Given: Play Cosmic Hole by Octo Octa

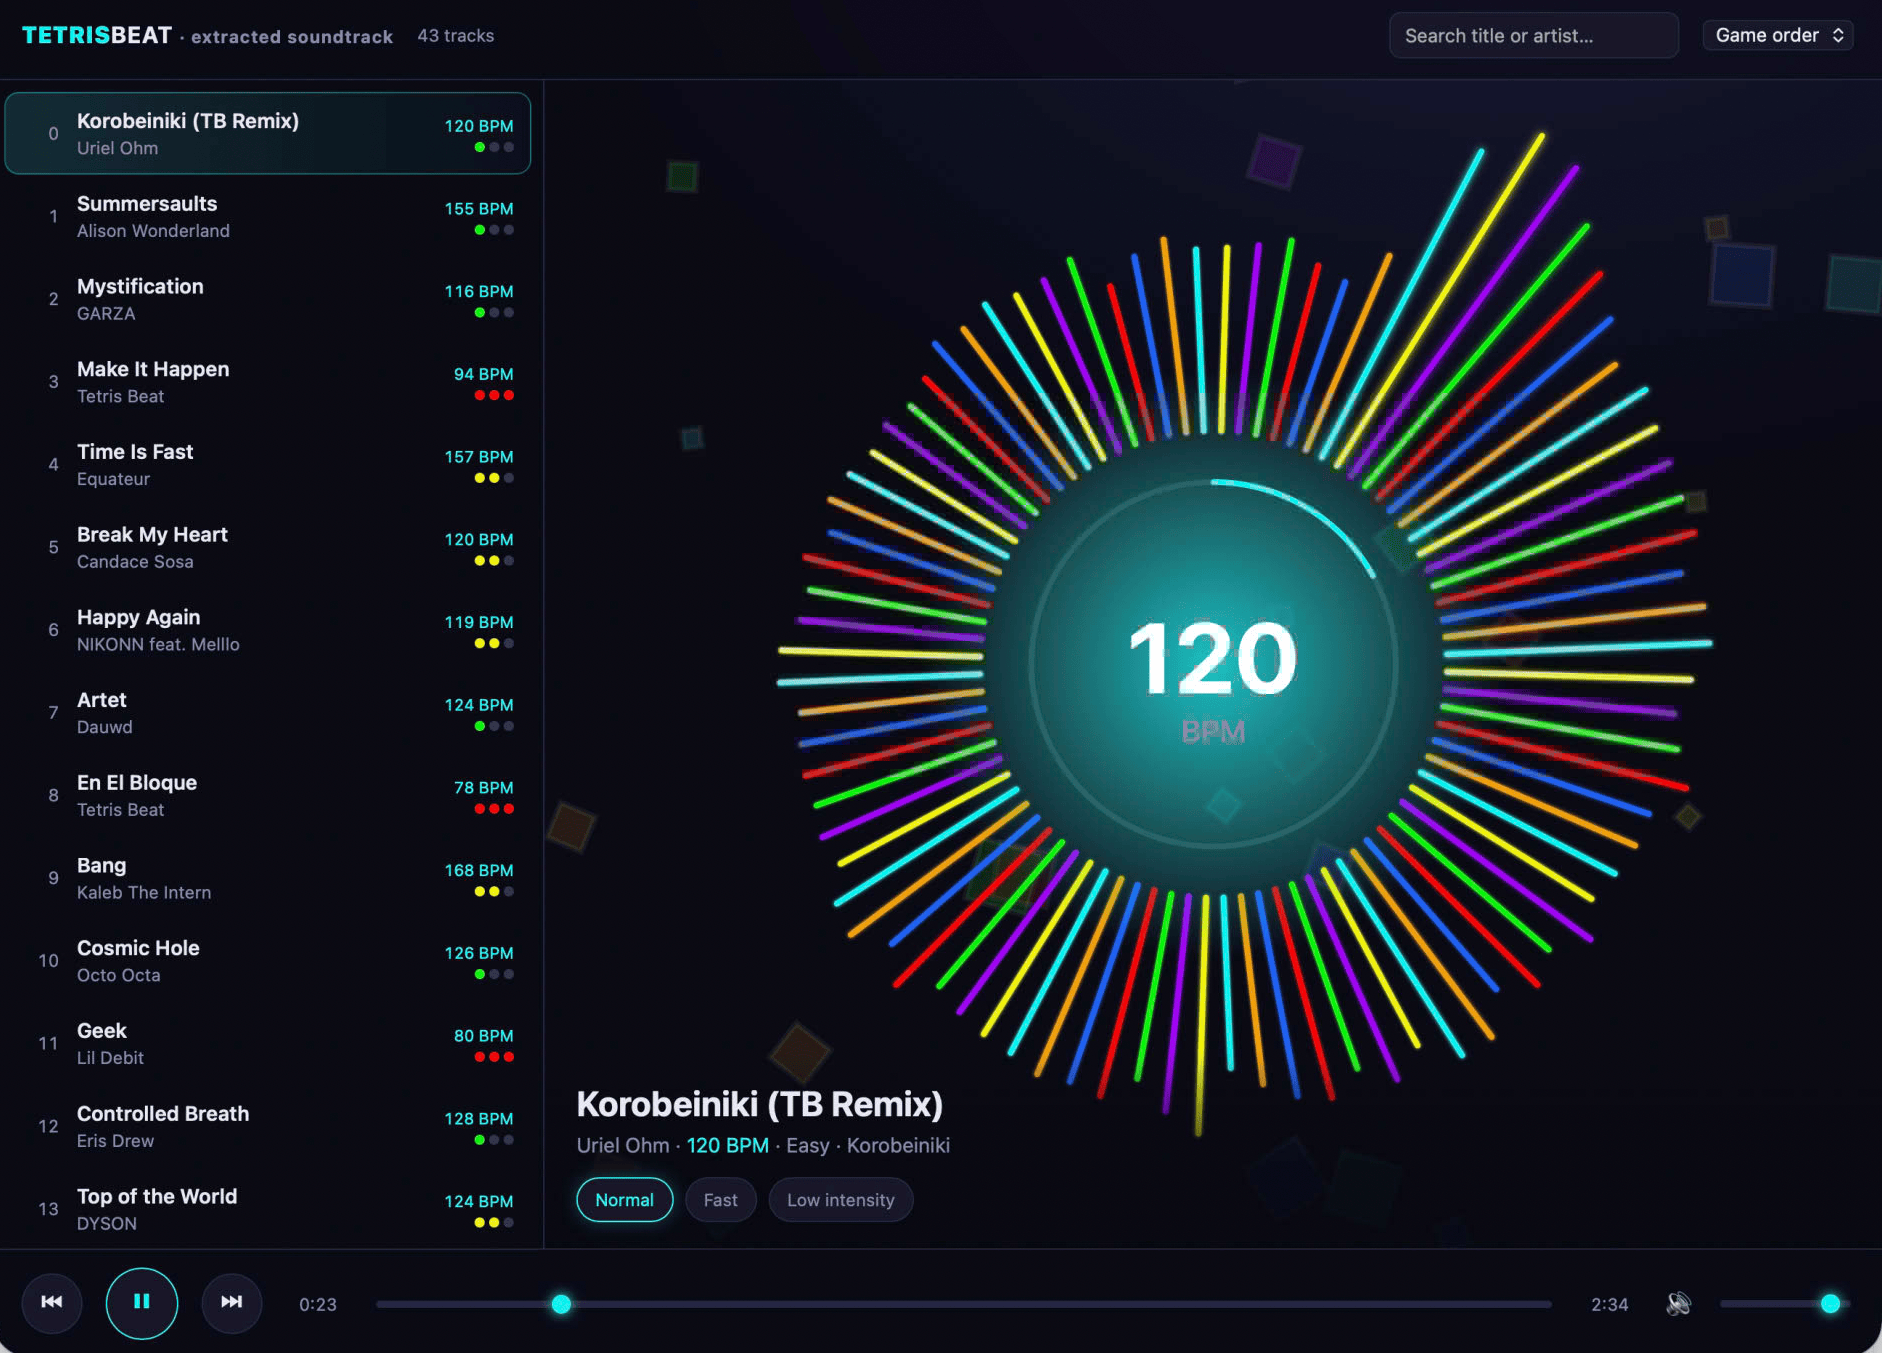Looking at the screenshot, I should pos(268,961).
